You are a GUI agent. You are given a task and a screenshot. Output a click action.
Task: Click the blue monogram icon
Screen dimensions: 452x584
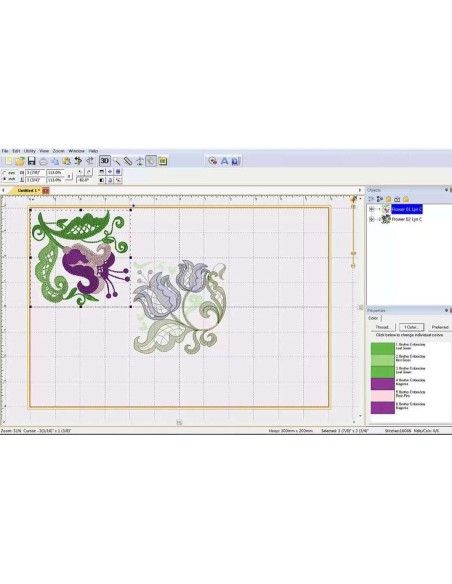tap(236, 161)
